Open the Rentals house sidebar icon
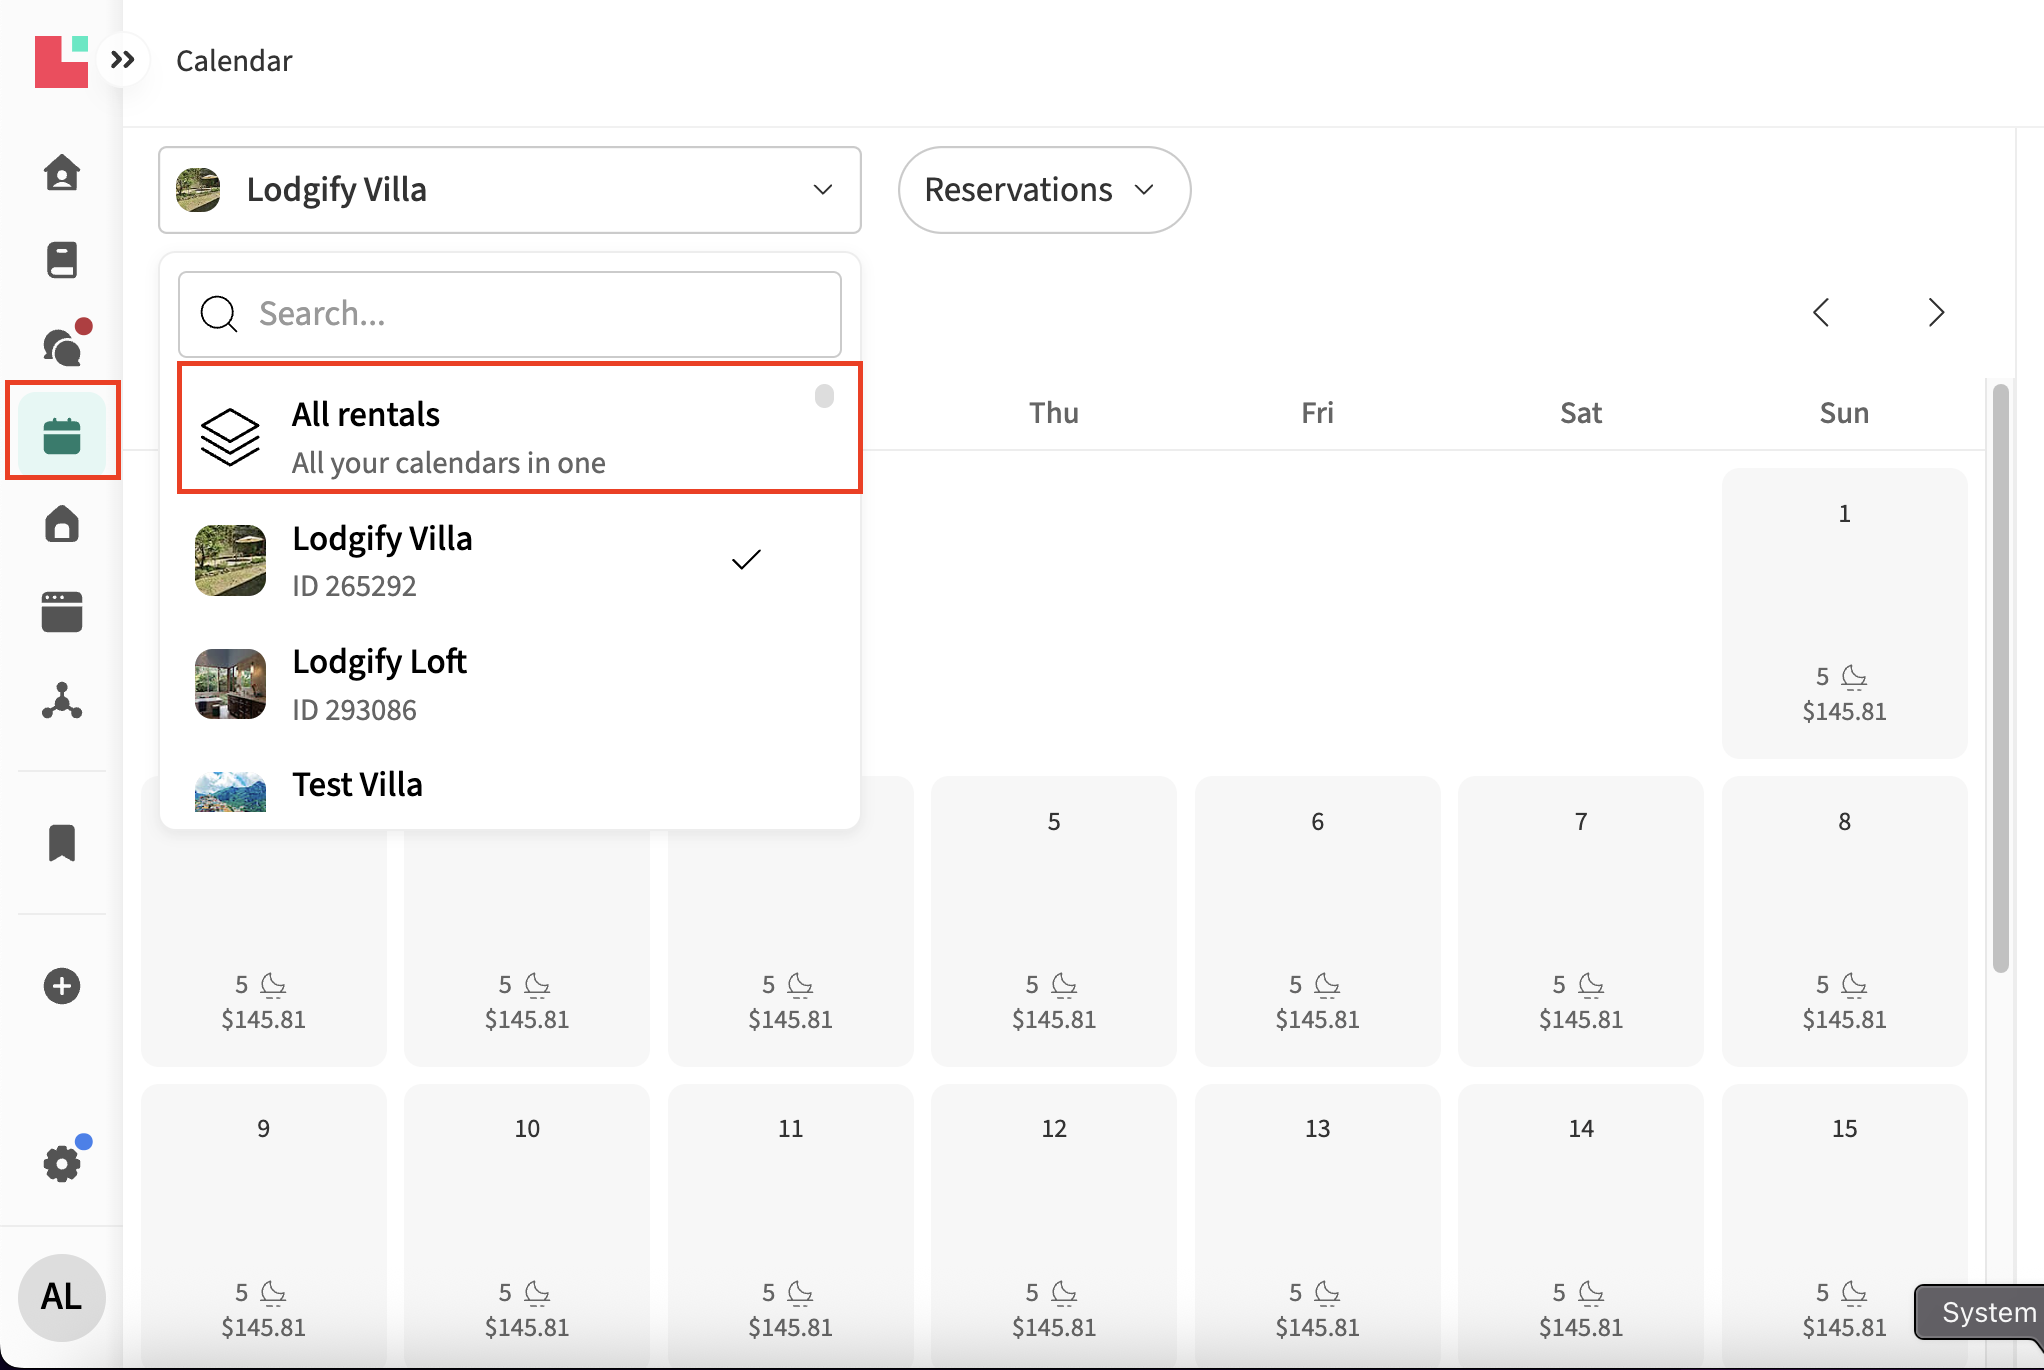2044x1370 pixels. coord(62,524)
